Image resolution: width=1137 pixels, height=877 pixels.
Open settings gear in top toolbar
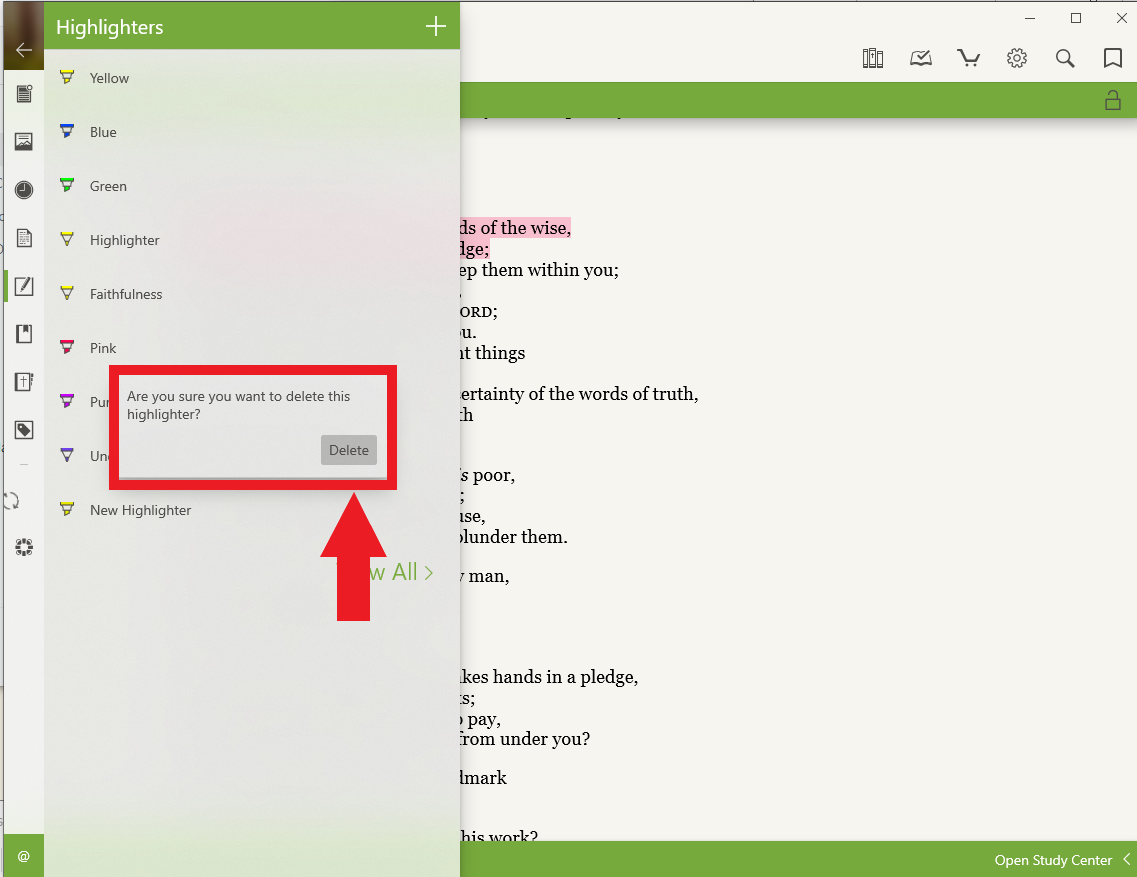coord(1017,59)
